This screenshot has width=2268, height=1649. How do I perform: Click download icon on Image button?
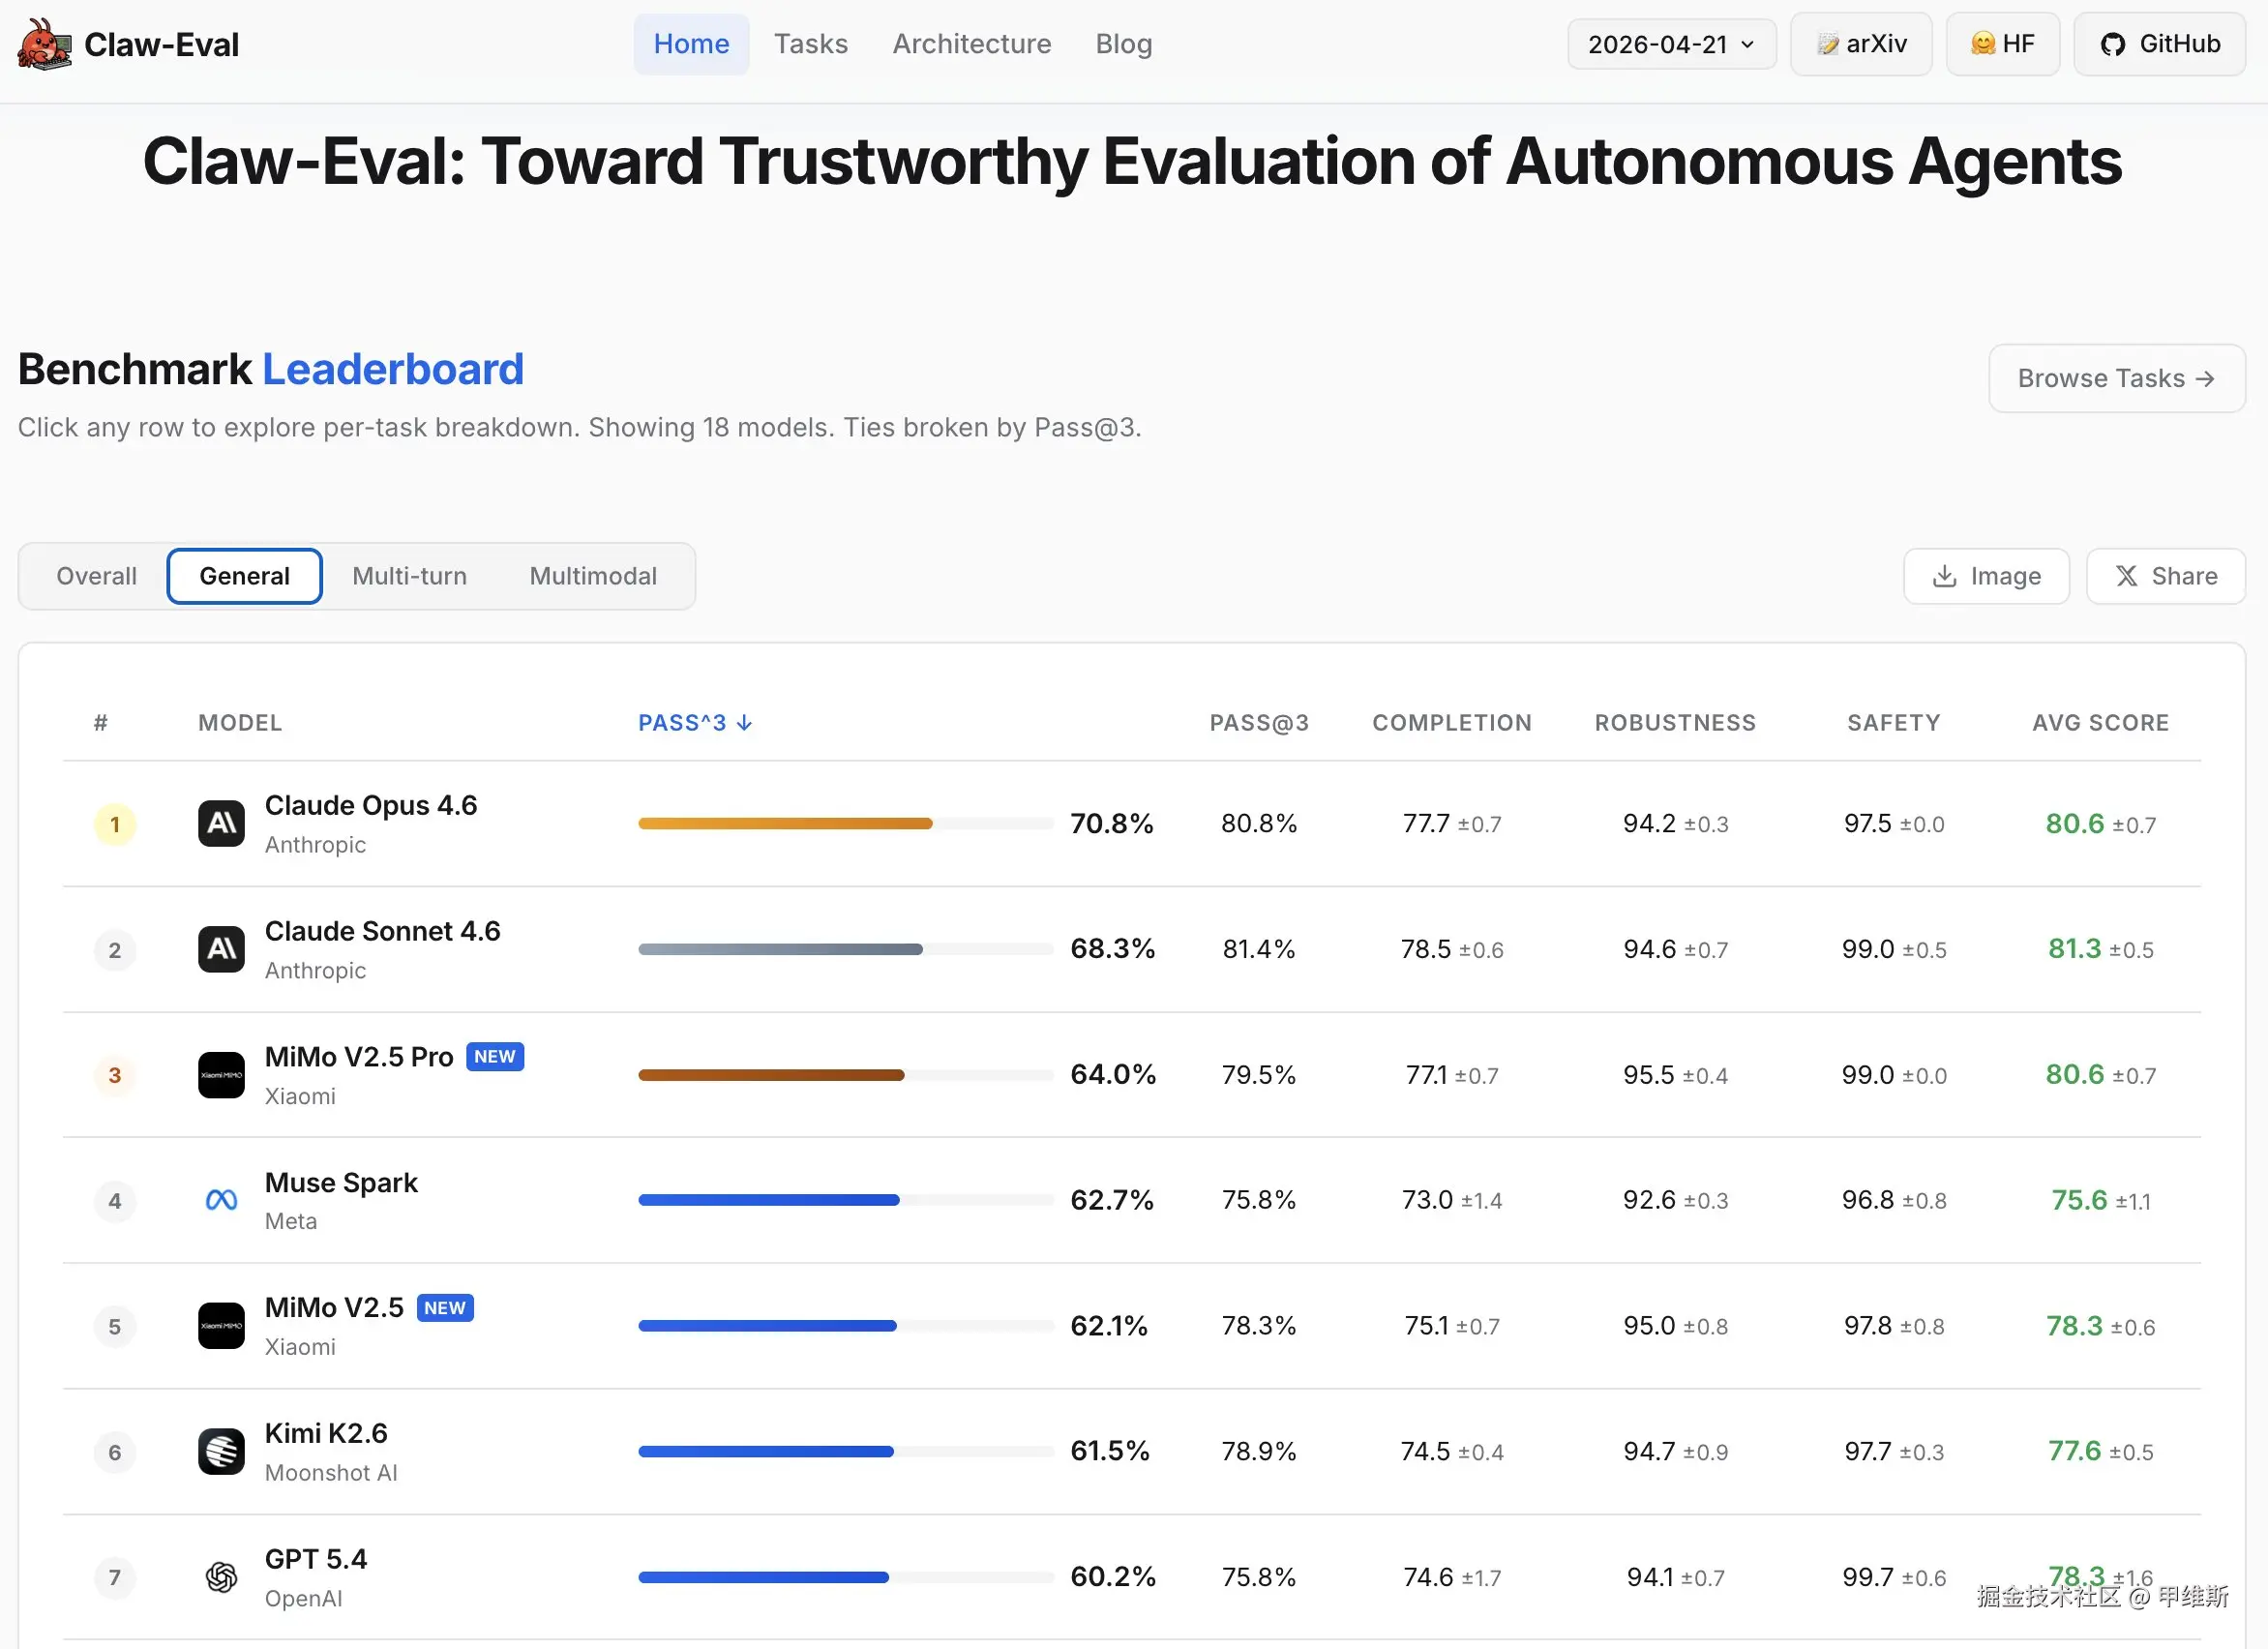[1944, 576]
